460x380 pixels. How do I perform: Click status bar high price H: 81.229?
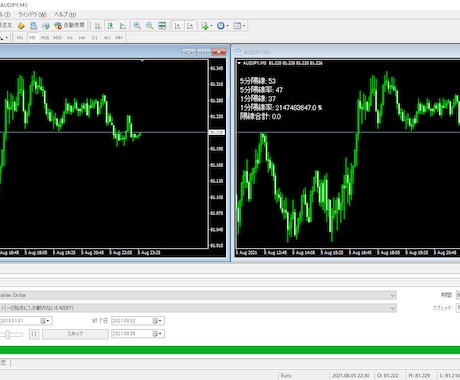[419, 375]
